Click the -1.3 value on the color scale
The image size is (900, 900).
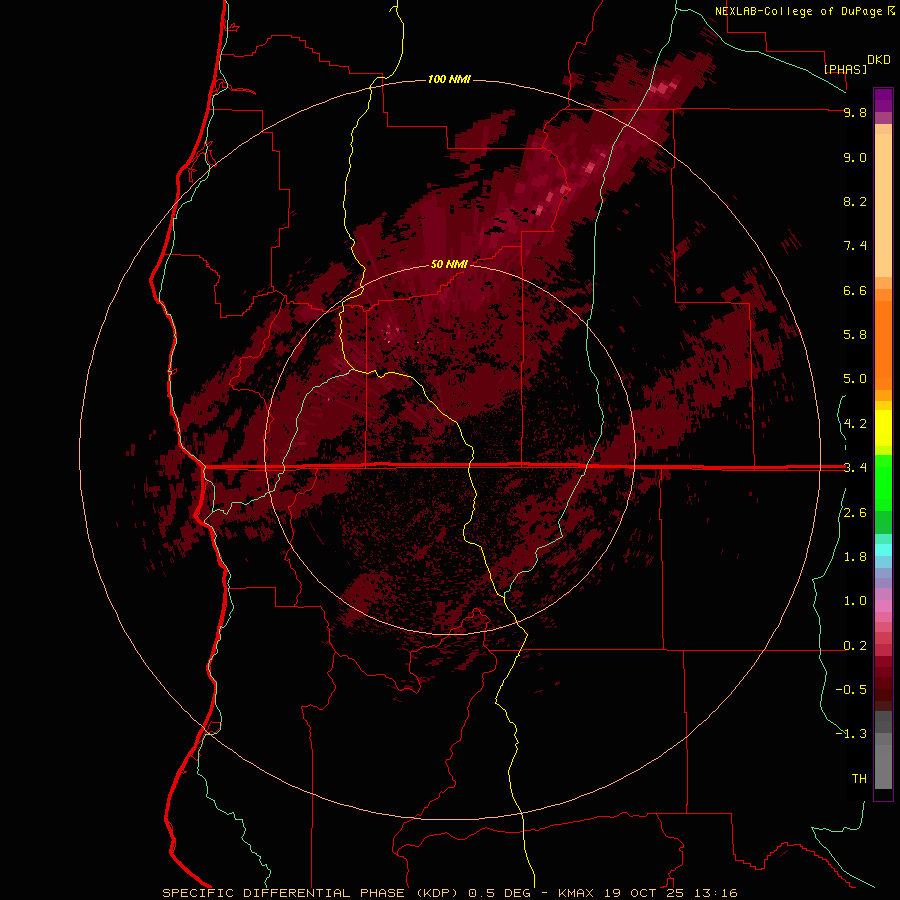pyautogui.click(x=851, y=734)
